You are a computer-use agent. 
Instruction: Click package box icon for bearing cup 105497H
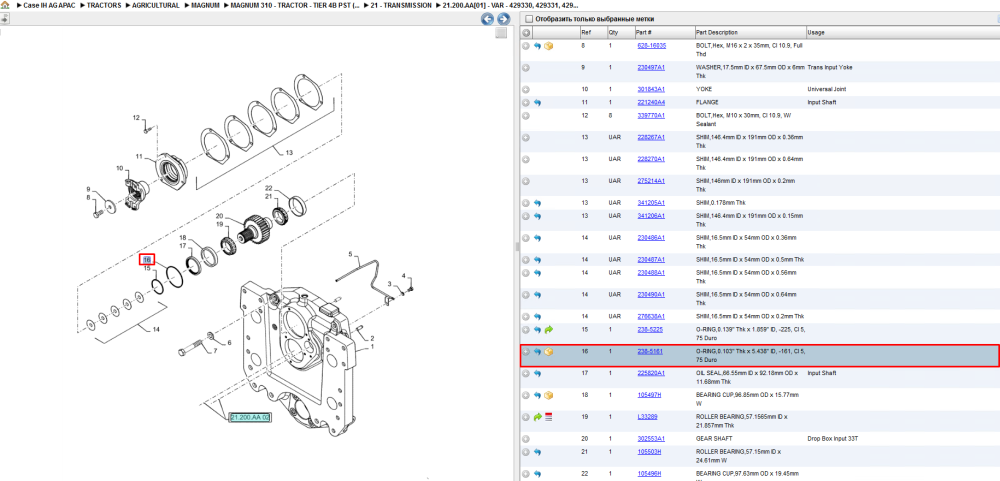click(x=548, y=396)
